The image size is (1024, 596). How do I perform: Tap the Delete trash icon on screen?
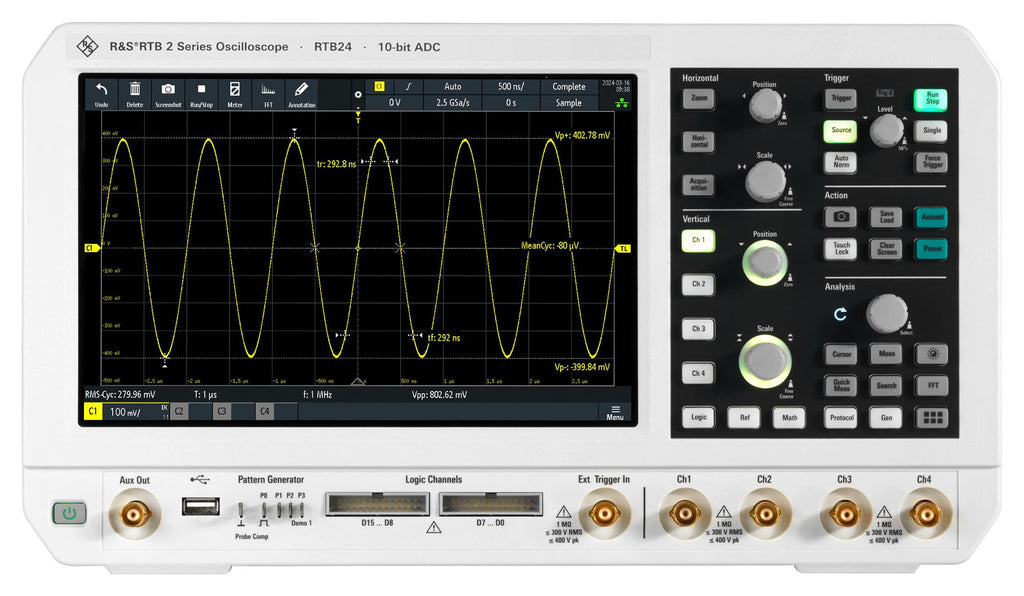point(135,92)
